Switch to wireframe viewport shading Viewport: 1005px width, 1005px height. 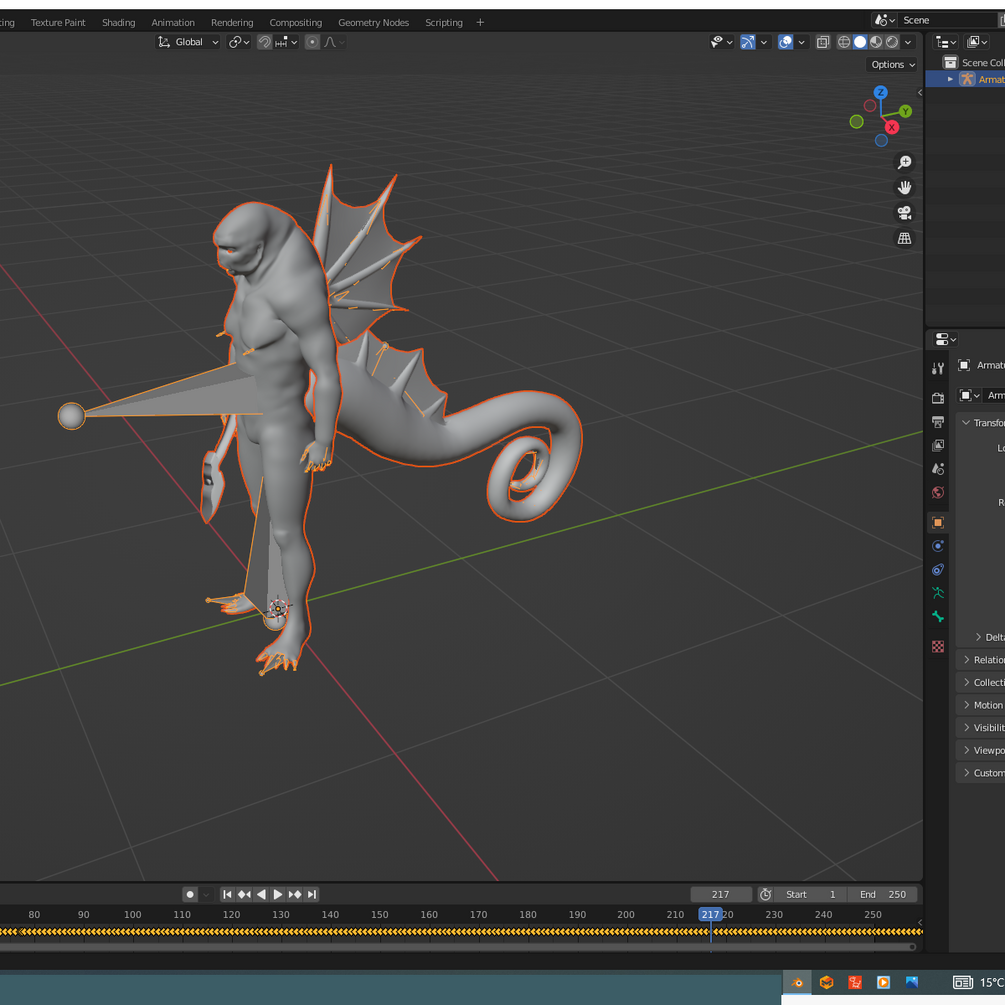pyautogui.click(x=844, y=42)
